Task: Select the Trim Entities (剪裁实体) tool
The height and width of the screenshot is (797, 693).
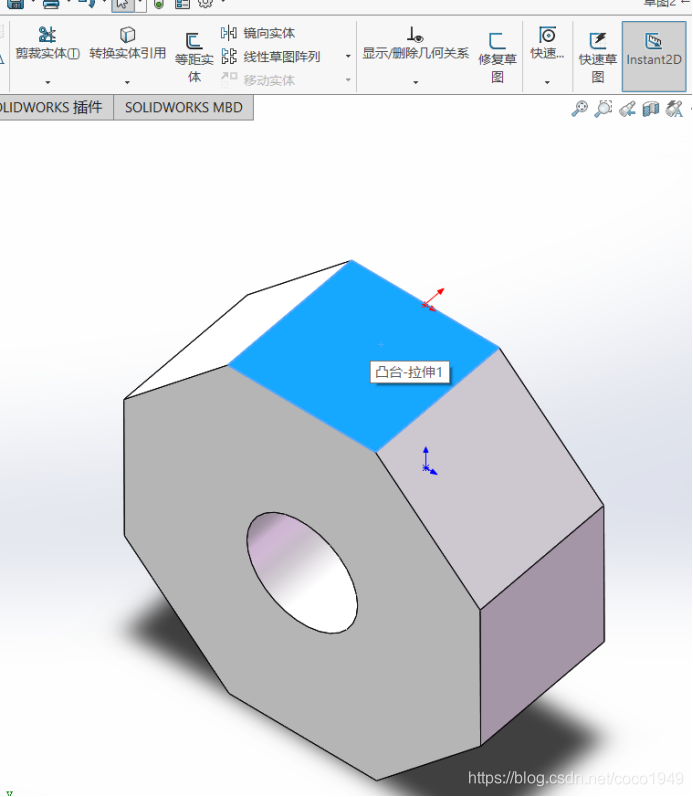Action: click(x=47, y=43)
